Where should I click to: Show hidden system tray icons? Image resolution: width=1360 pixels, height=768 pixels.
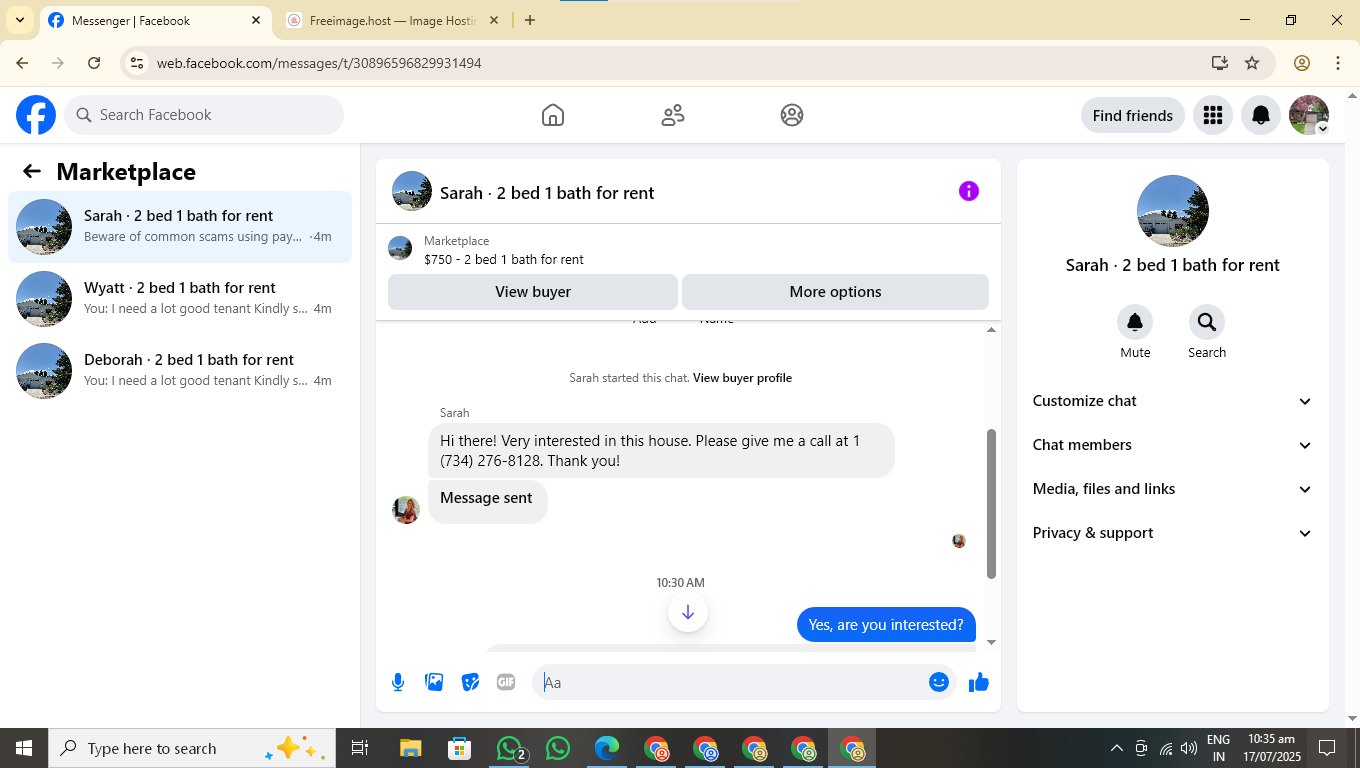(x=1117, y=748)
